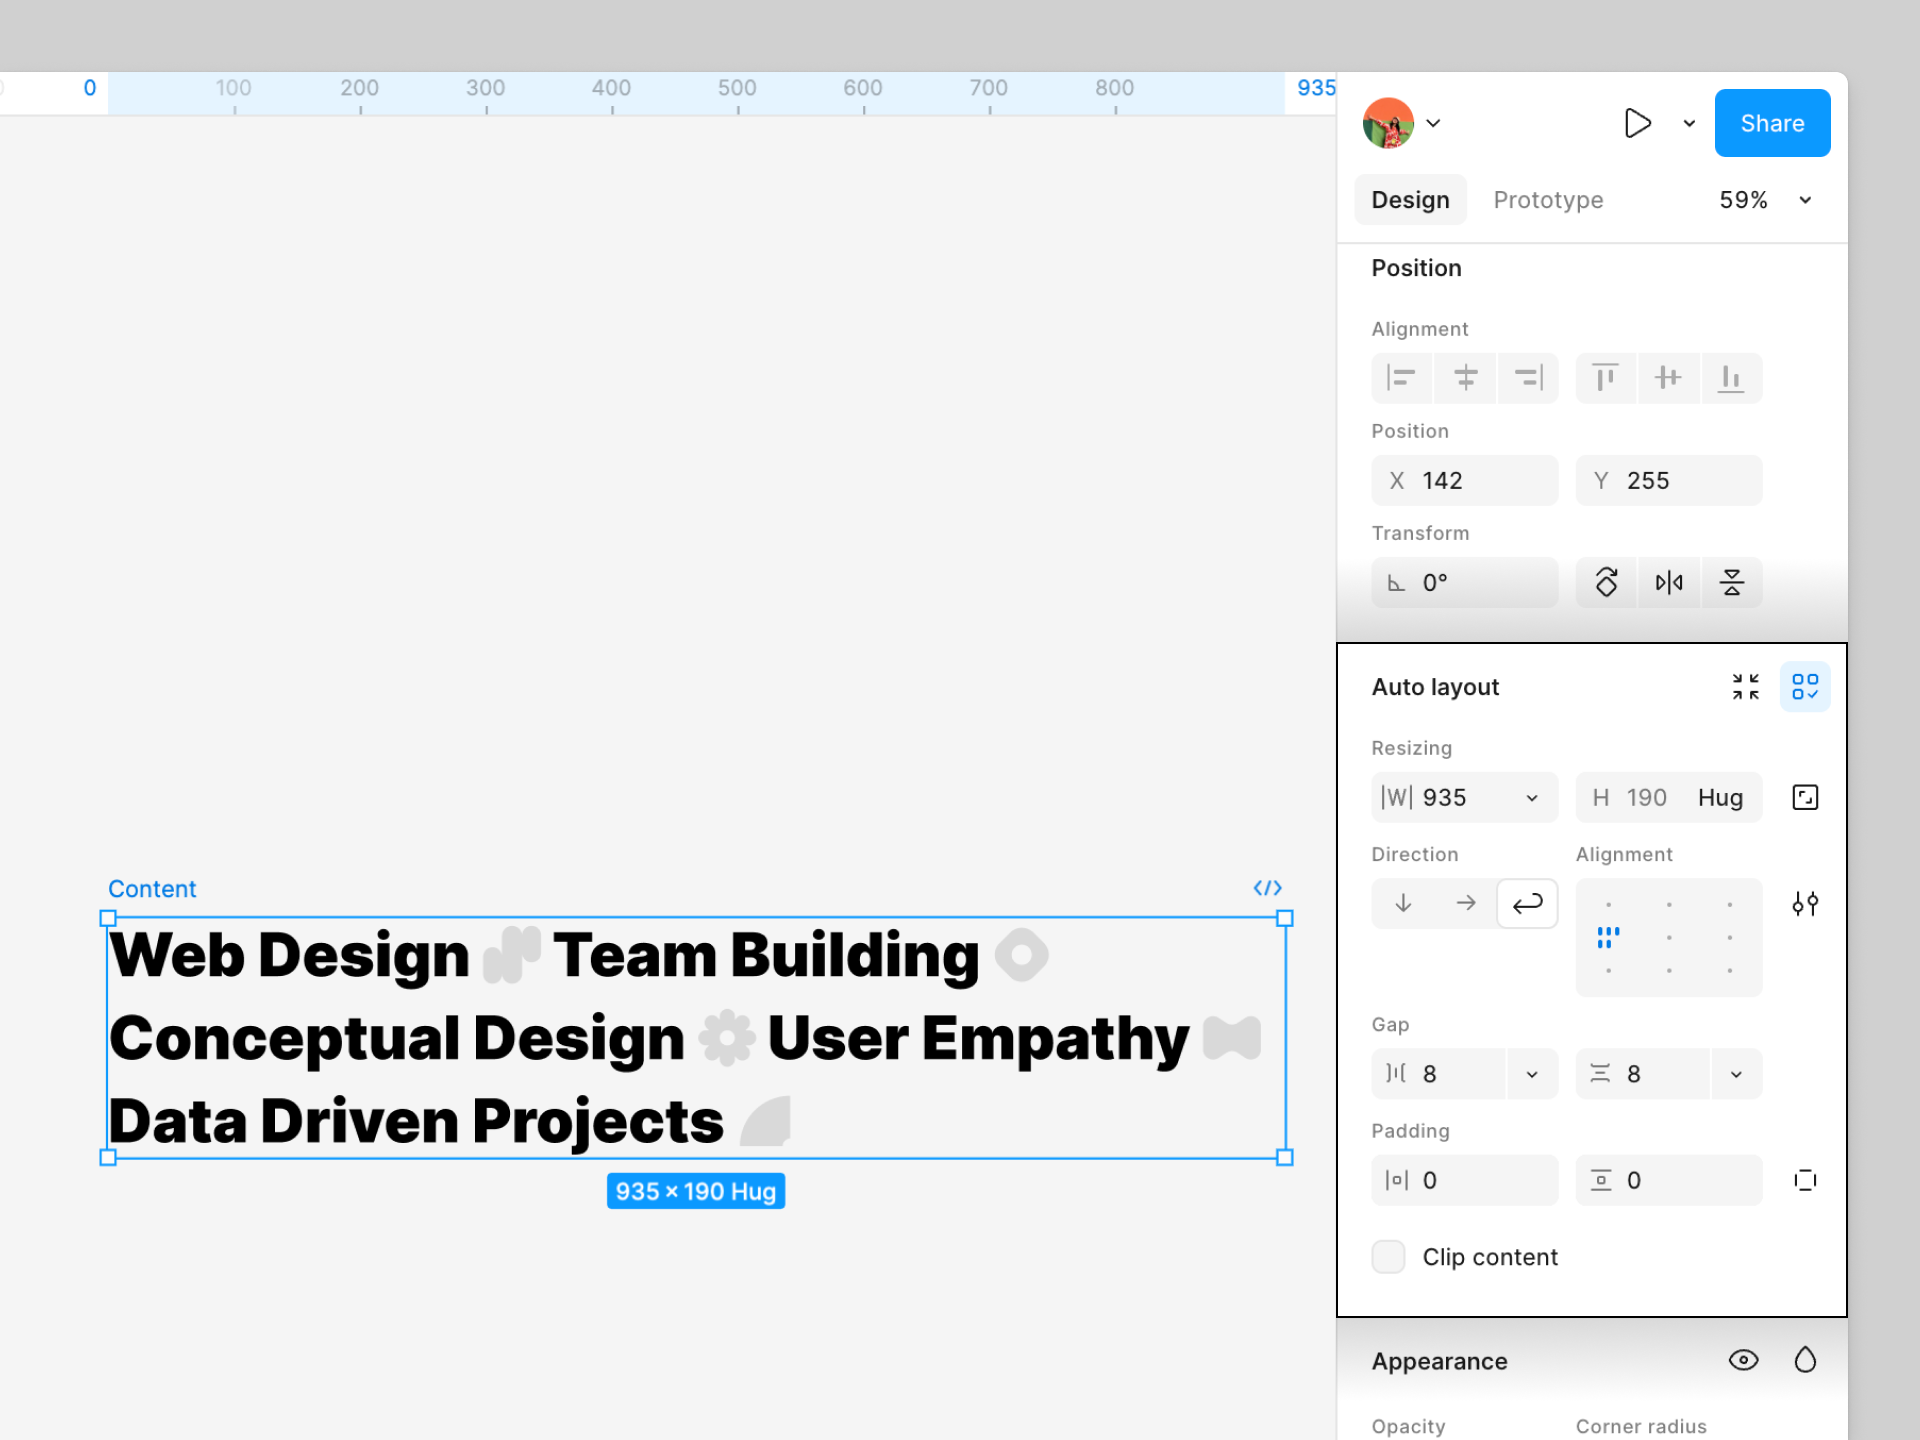Select Team Building text on canvas

[x=766, y=955]
